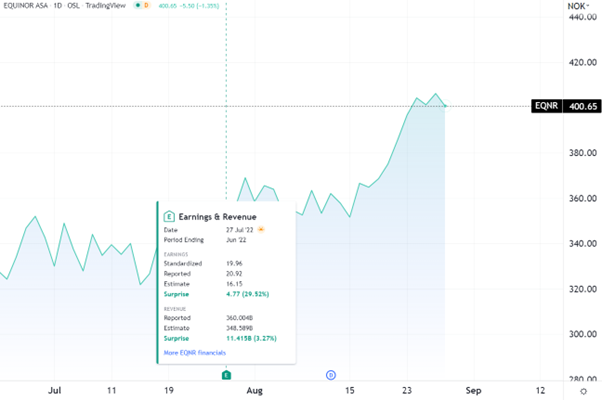This screenshot has width=602, height=400.
Task: Click the Earnings & Revenue E icon
Action: pyautogui.click(x=169, y=217)
